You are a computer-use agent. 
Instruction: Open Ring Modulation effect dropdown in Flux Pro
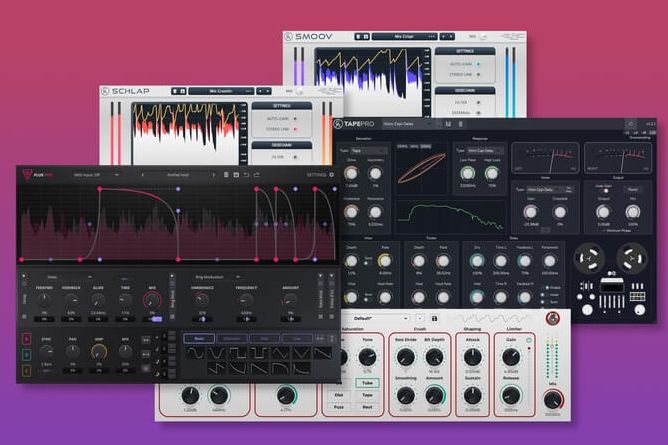(x=216, y=277)
